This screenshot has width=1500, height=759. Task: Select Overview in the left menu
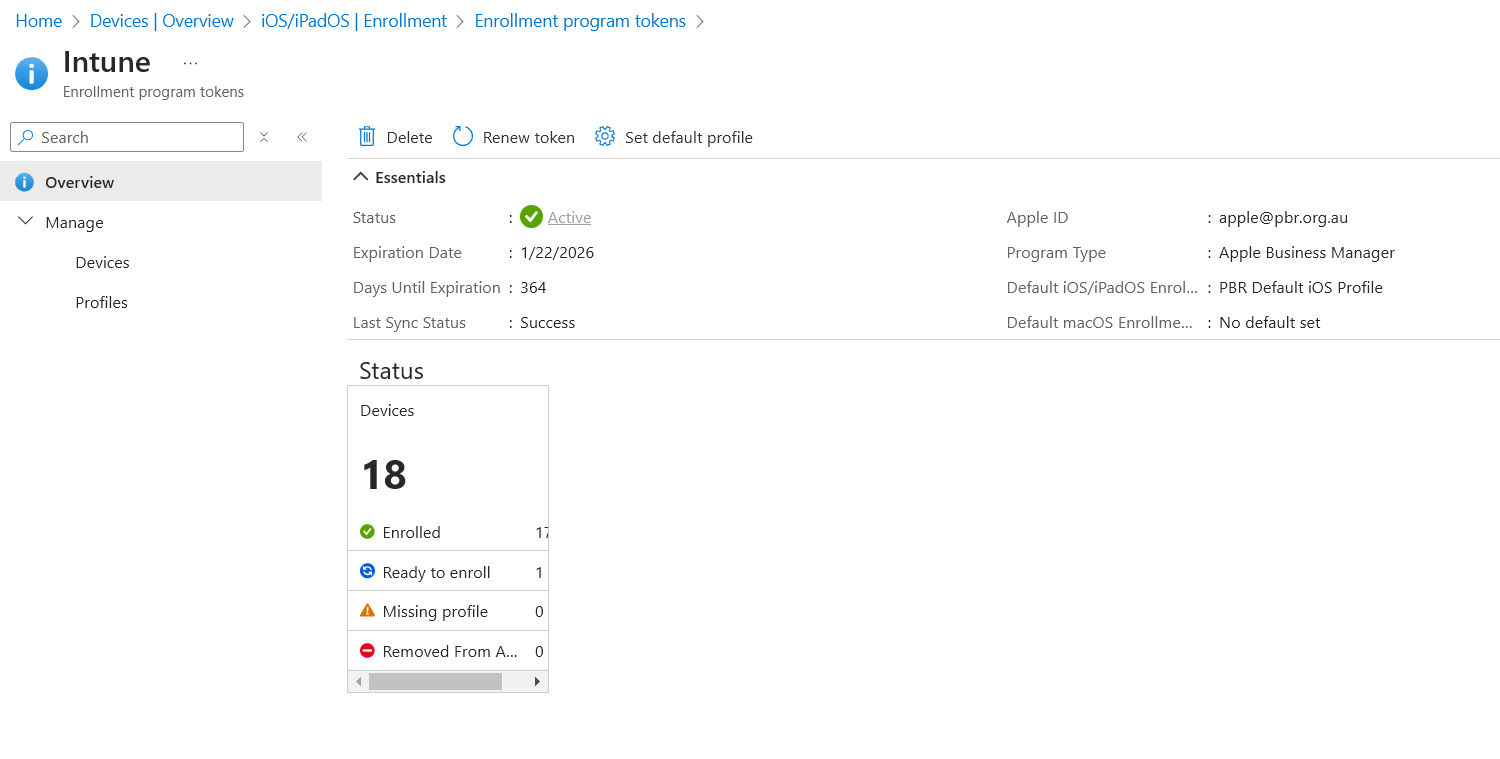[161, 182]
